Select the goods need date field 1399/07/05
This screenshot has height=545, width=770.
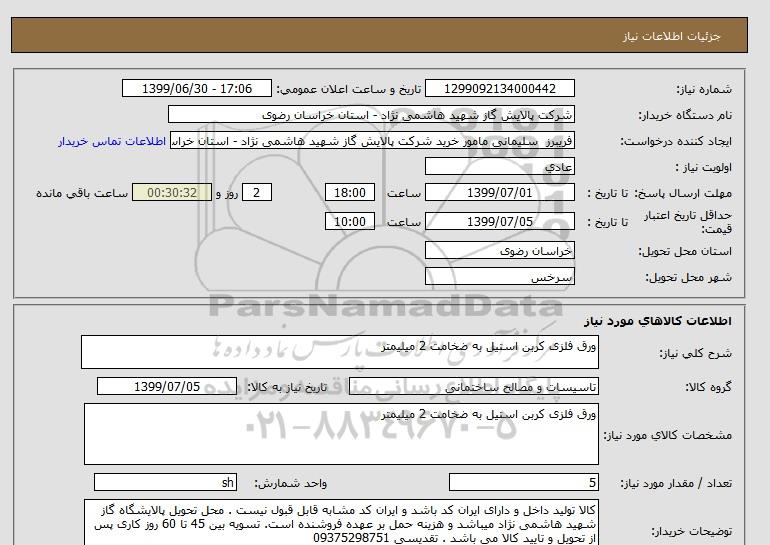167,386
